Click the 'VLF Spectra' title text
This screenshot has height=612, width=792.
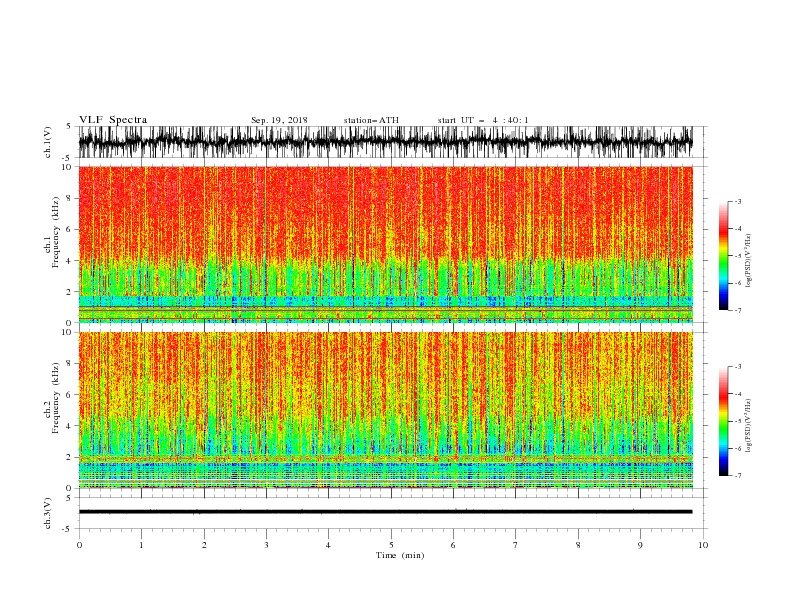coord(113,120)
